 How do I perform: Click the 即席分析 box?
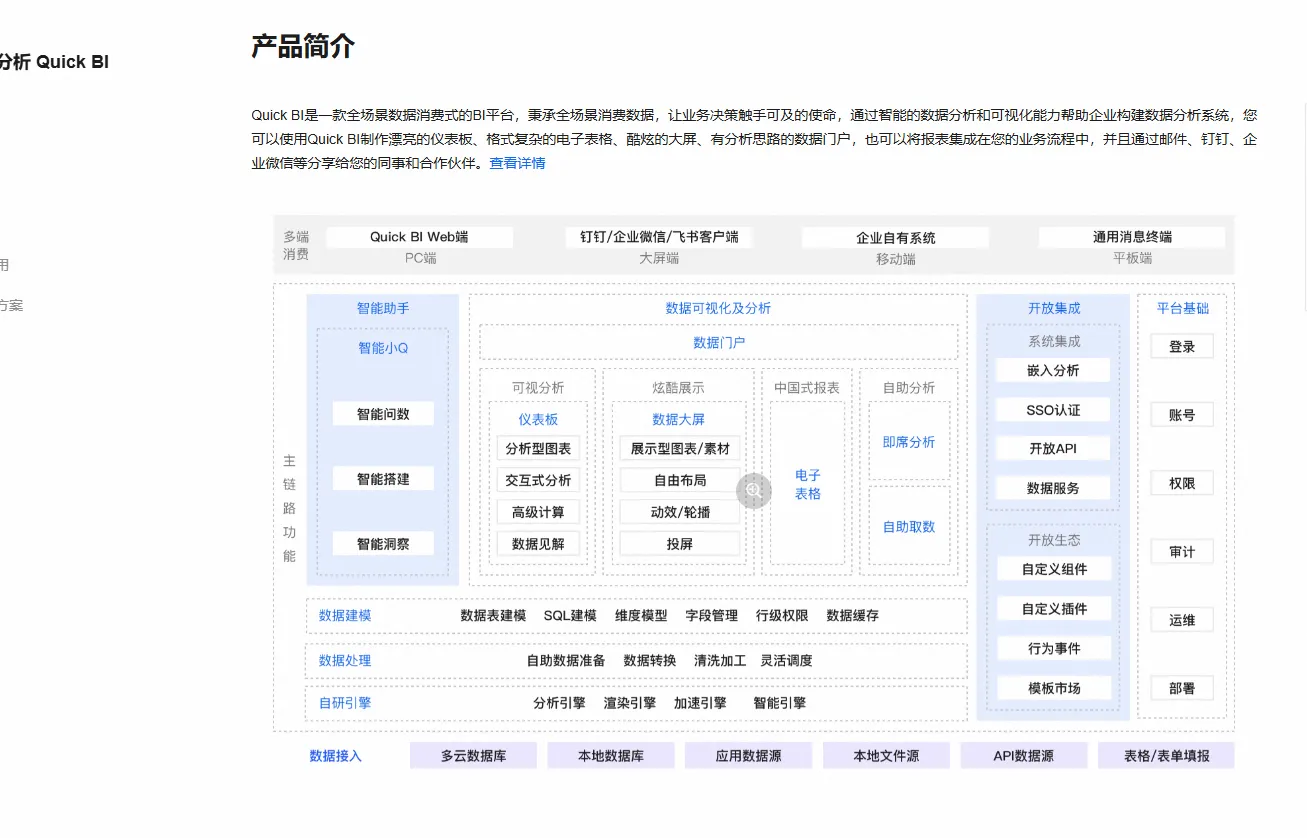click(x=909, y=441)
